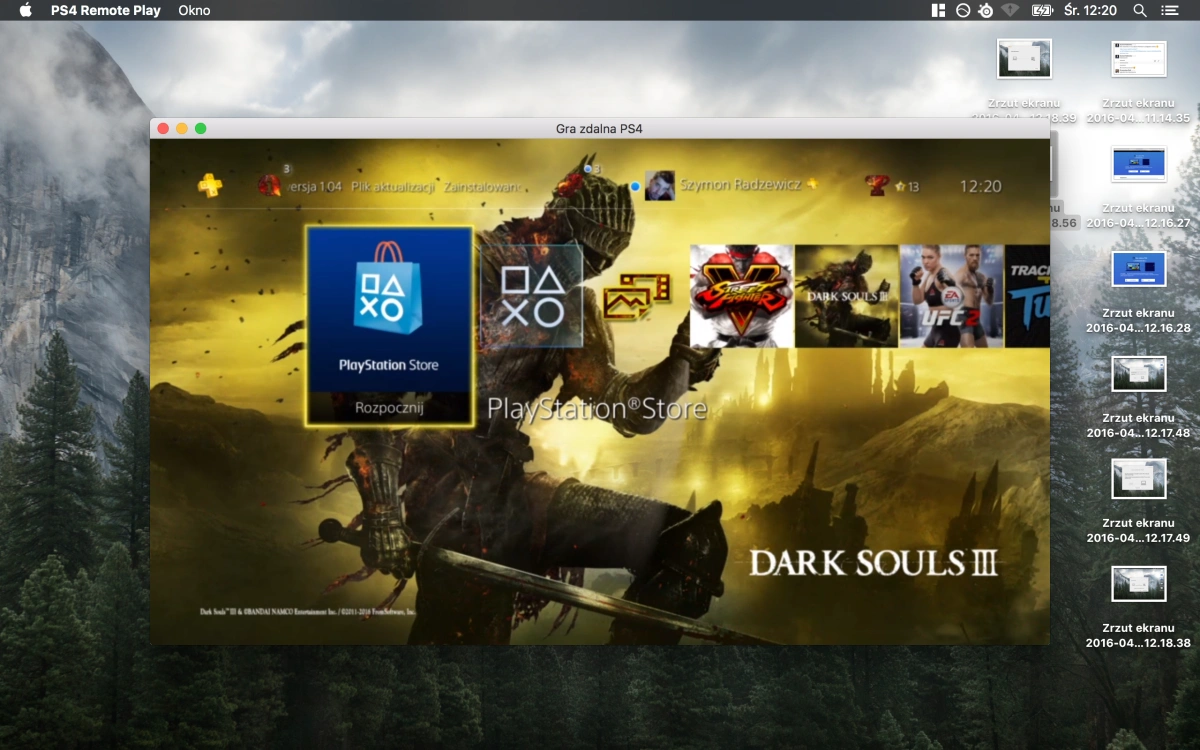Open the PS4 Remote Play menu
1200x750 pixels.
point(106,10)
